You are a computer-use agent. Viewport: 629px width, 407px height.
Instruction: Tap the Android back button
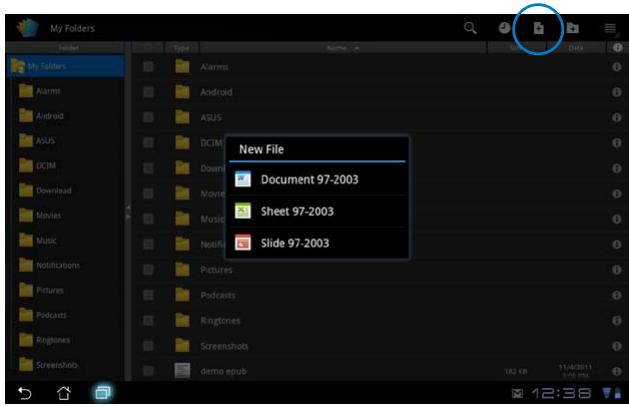point(25,393)
